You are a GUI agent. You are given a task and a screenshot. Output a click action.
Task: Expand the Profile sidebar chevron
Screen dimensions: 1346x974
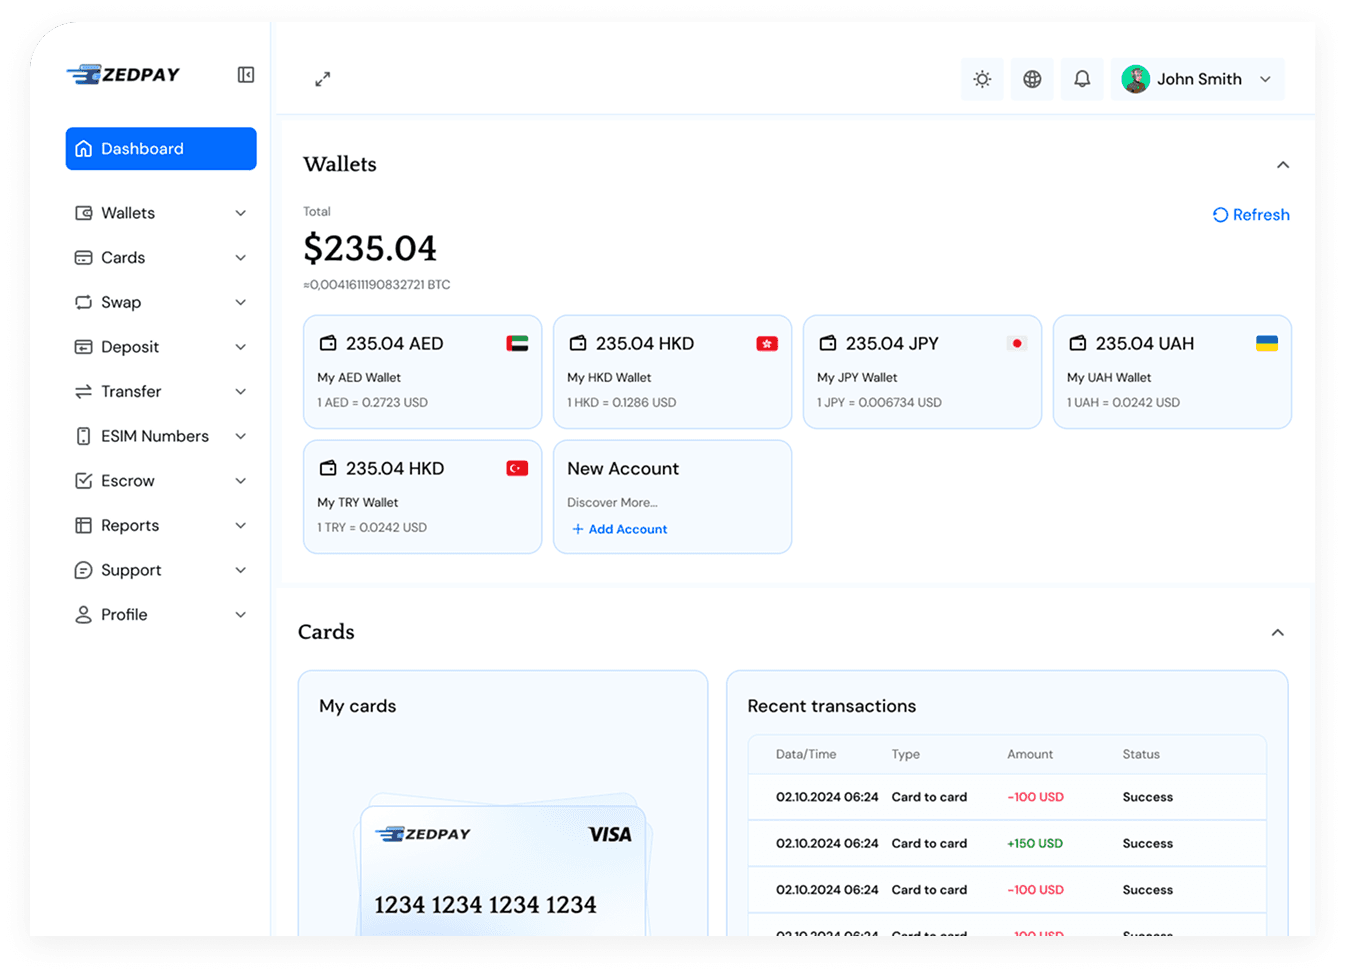[241, 615]
